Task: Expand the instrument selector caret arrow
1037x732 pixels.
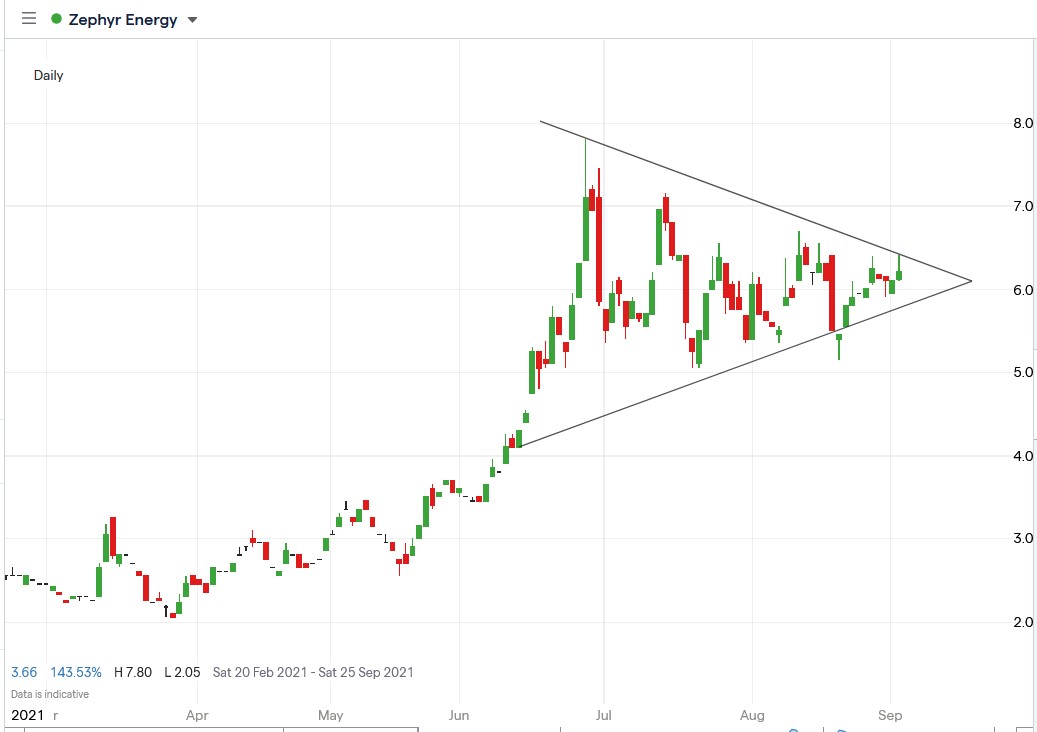Action: [192, 18]
